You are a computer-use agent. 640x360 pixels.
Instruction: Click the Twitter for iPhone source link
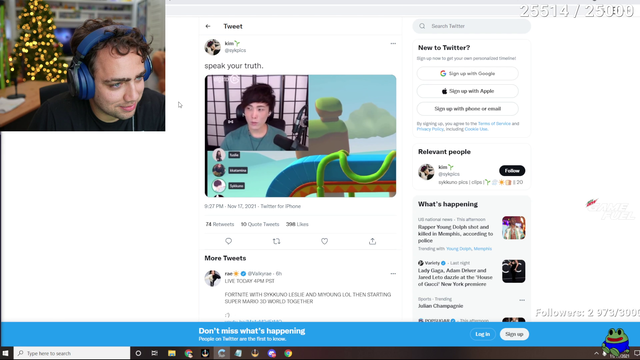(280, 206)
